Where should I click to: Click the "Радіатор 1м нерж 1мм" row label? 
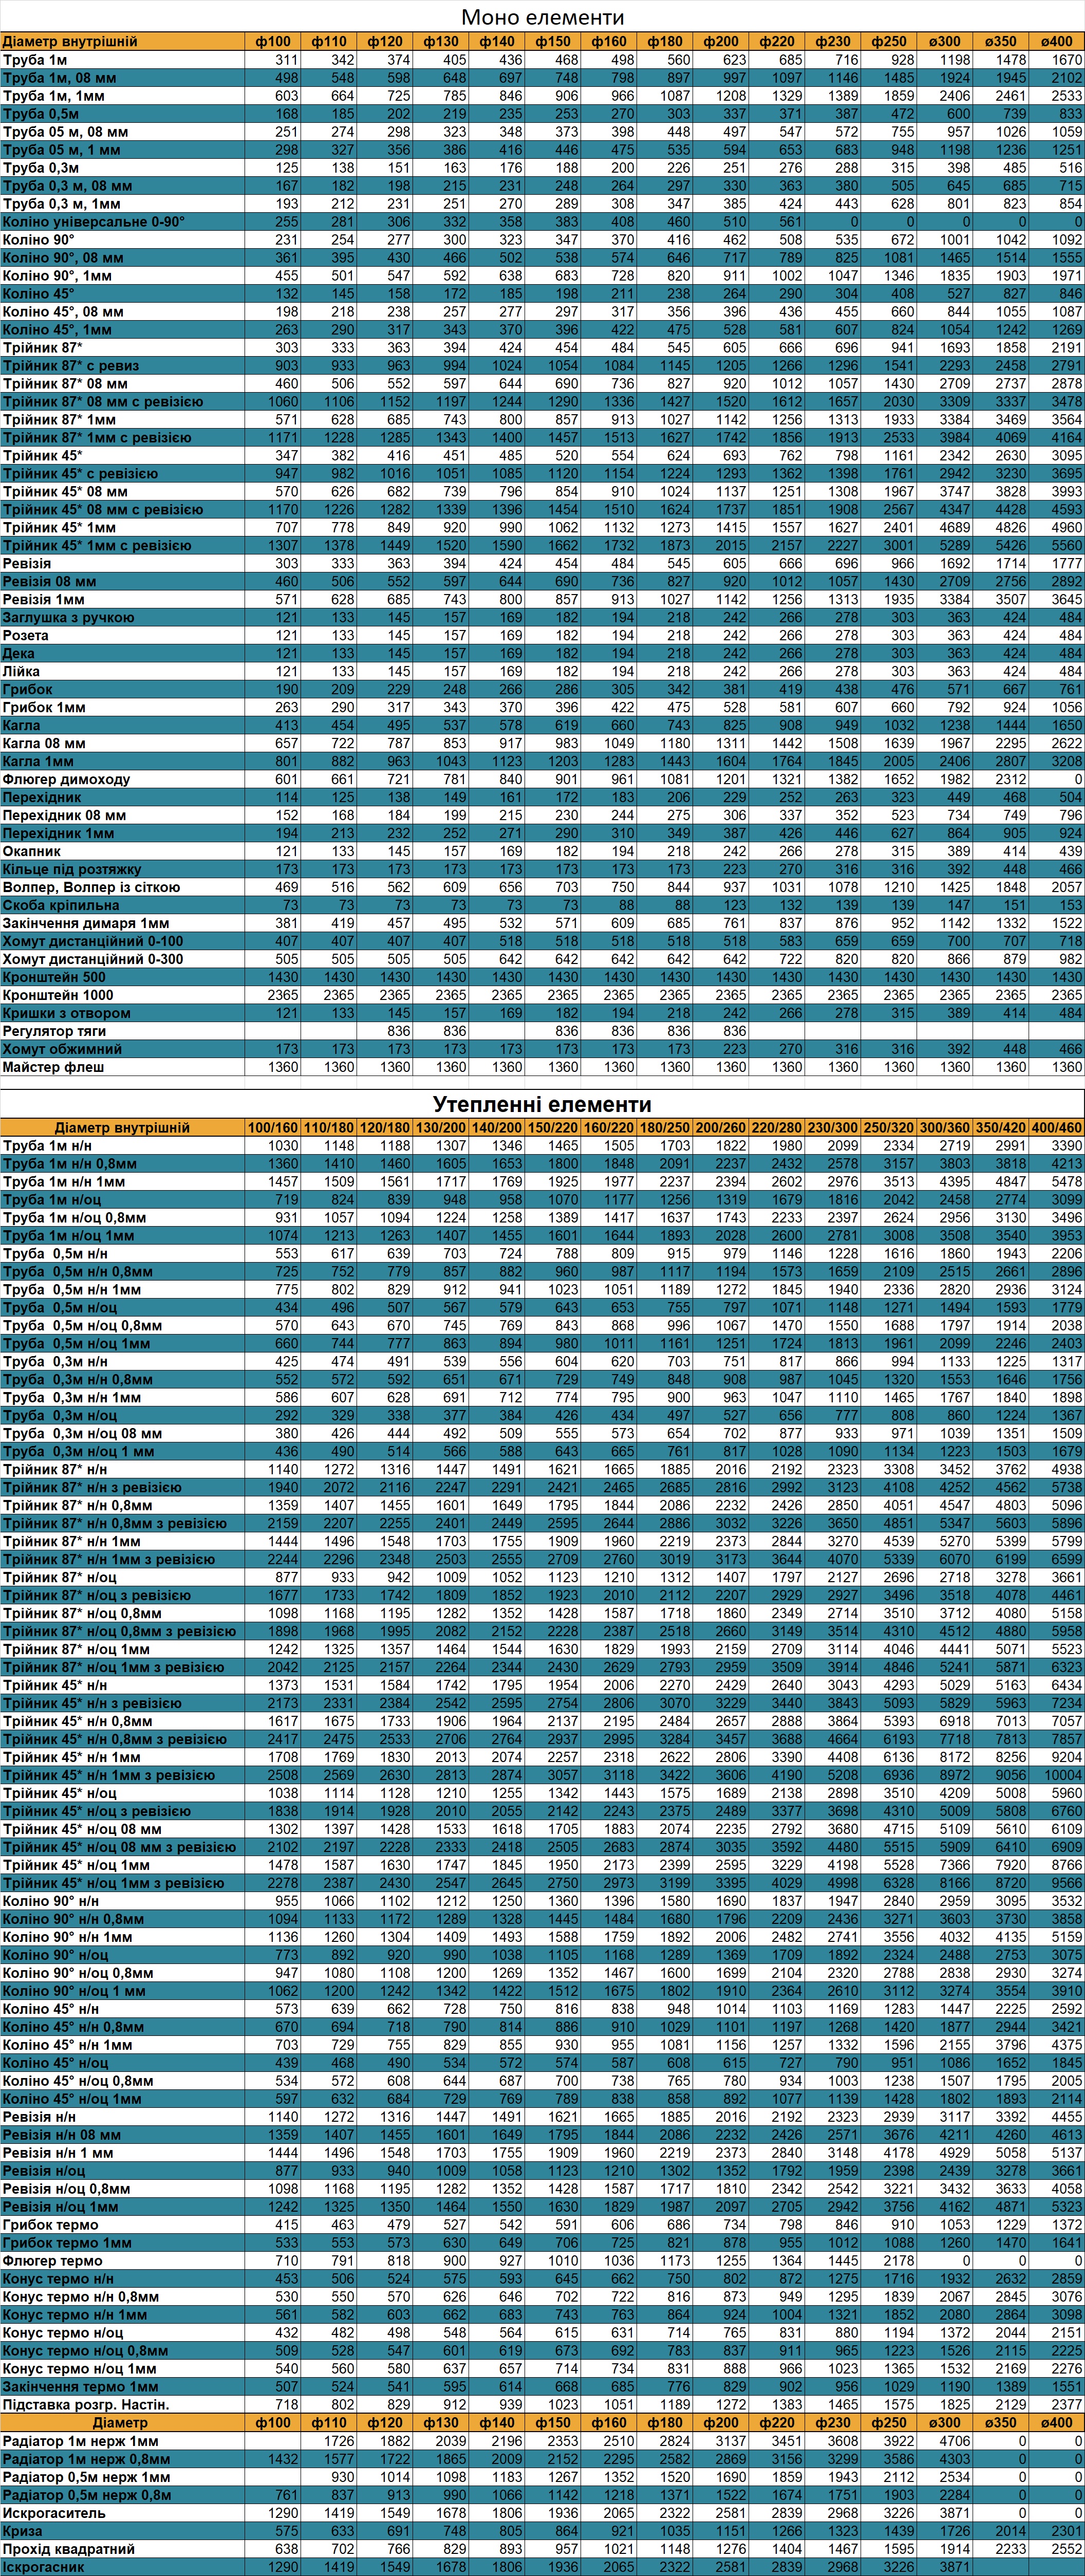pos(80,2442)
